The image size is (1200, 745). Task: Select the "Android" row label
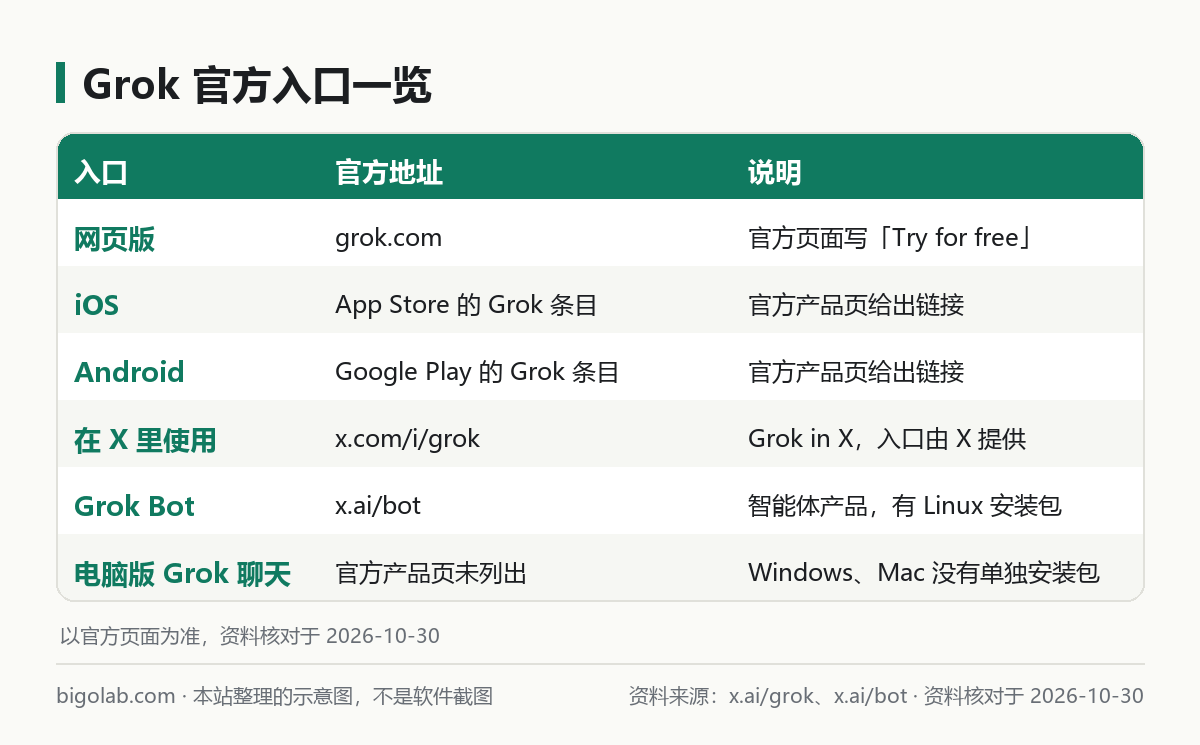coord(129,372)
